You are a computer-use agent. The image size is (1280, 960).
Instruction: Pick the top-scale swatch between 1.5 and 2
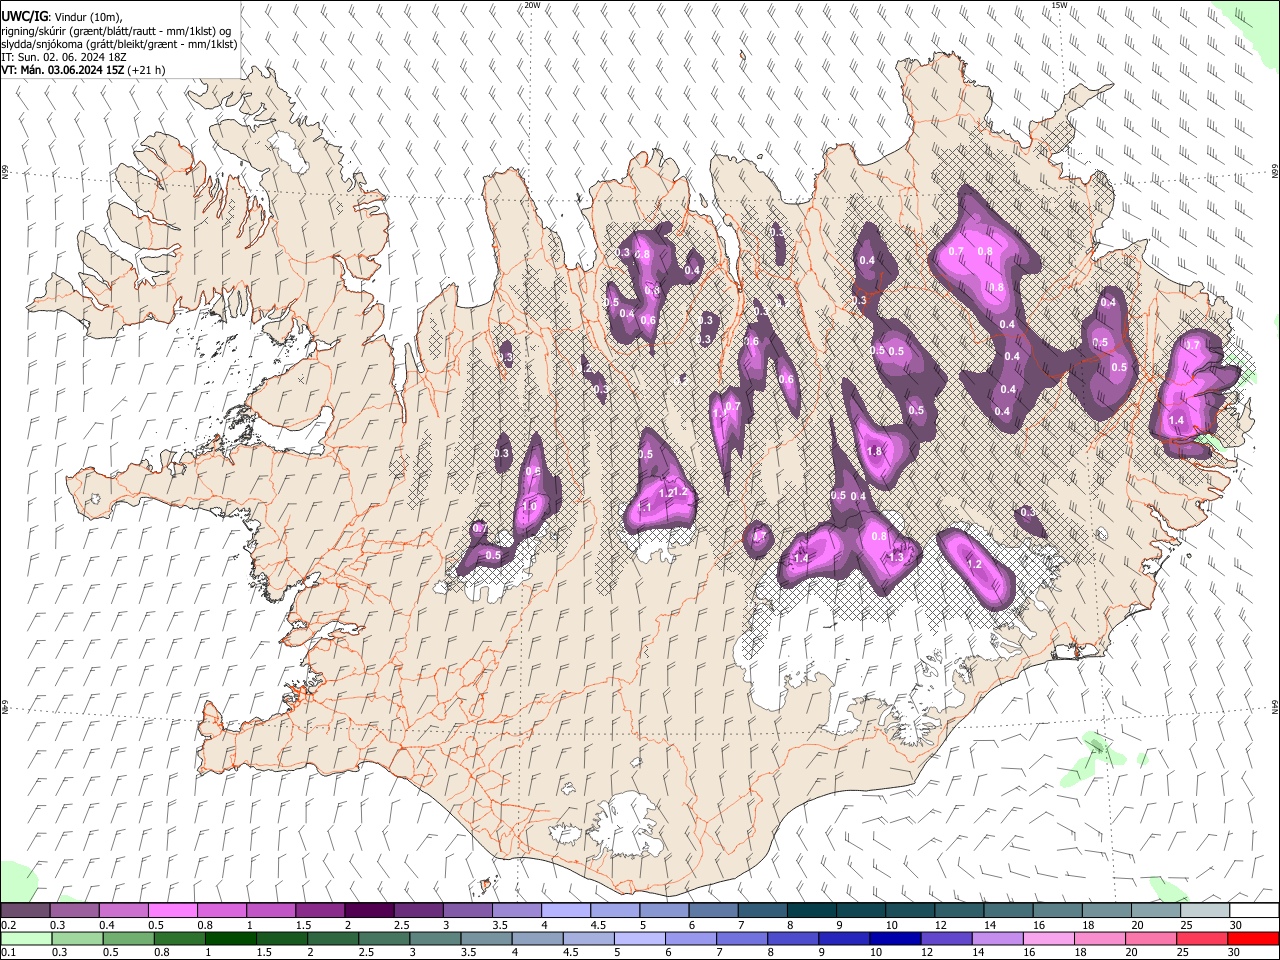[x=321, y=911]
